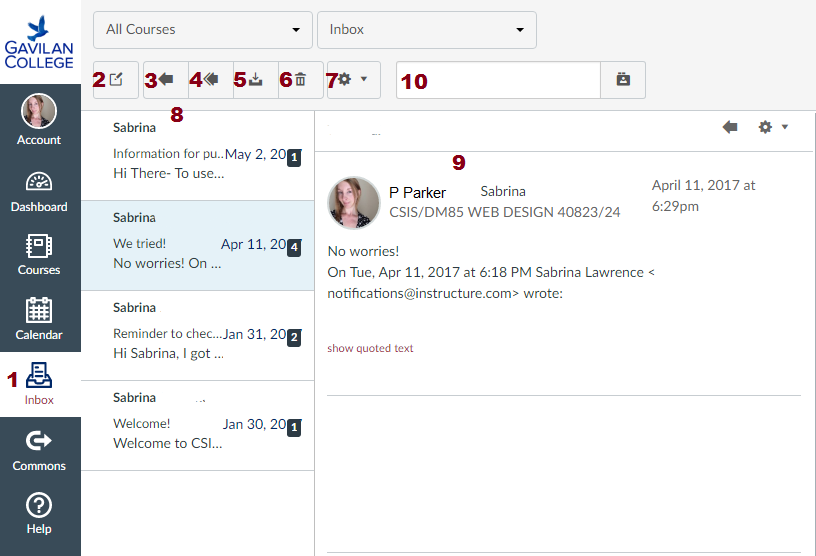Delete the conversation with trash icon
The image size is (816, 556).
tap(300, 80)
